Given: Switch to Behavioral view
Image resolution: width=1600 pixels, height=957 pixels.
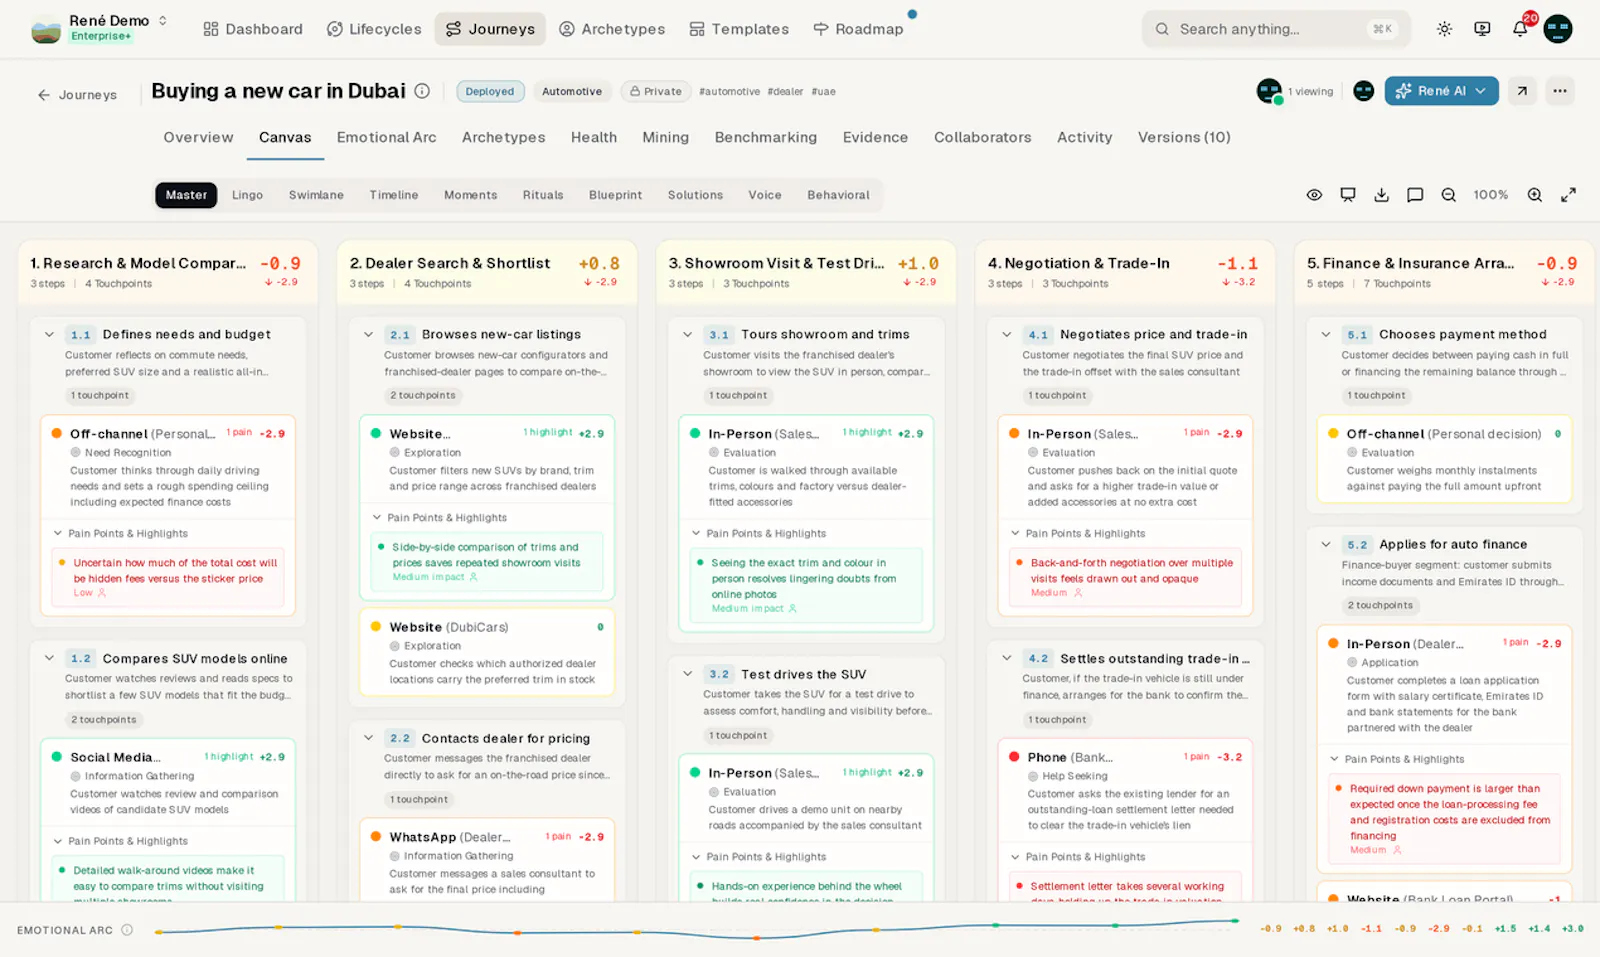Looking at the screenshot, I should (x=838, y=195).
